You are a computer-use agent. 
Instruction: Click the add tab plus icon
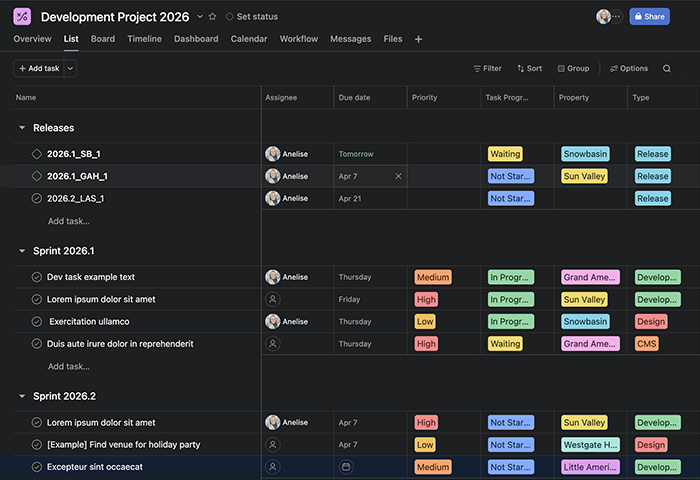pos(418,39)
